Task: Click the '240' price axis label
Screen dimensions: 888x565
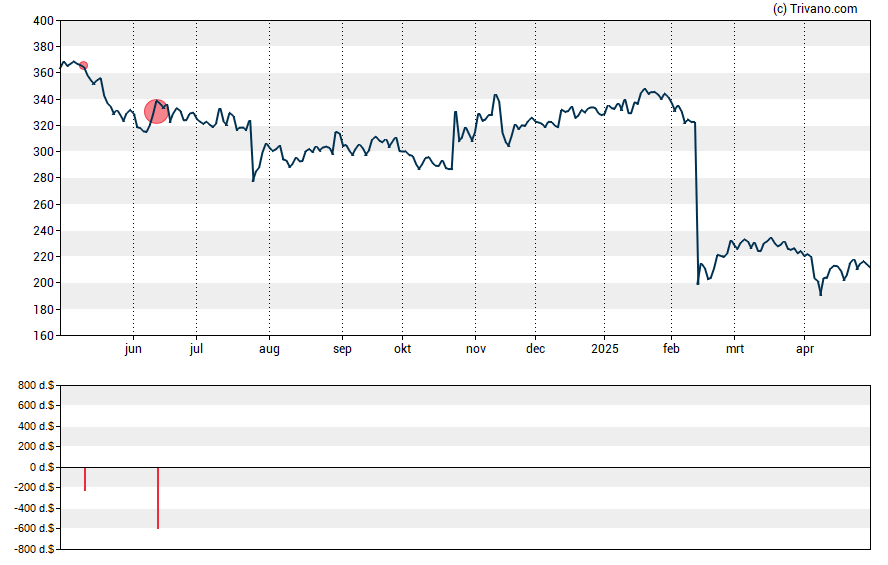Action: coord(44,231)
